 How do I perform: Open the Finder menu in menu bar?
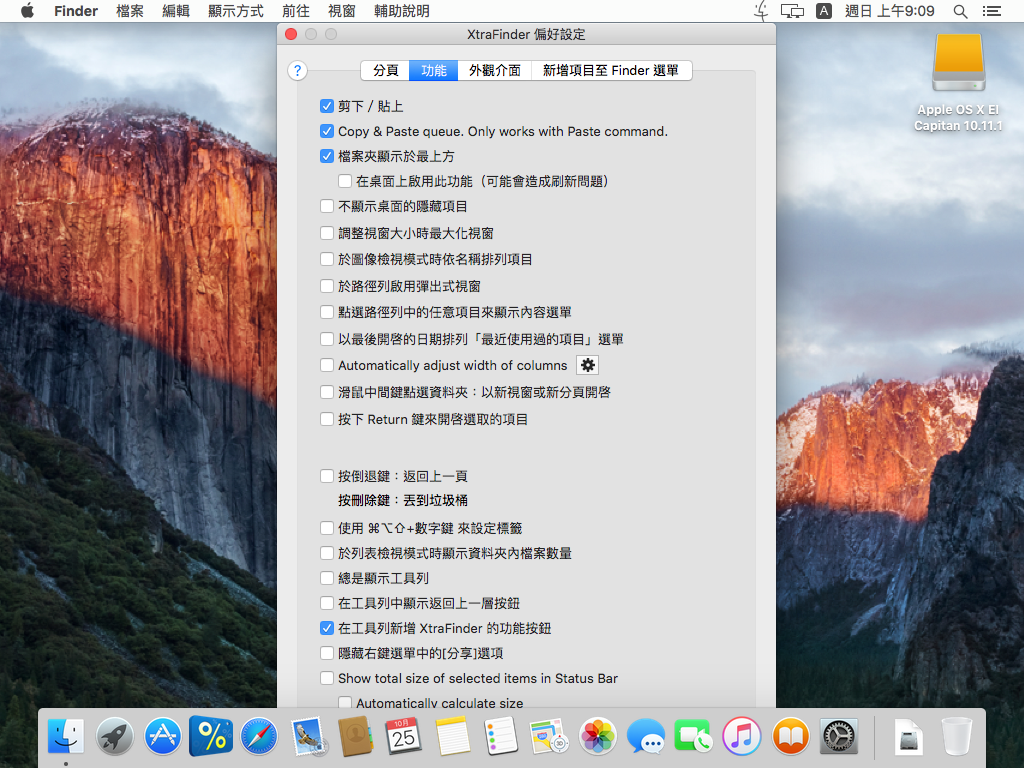point(76,11)
